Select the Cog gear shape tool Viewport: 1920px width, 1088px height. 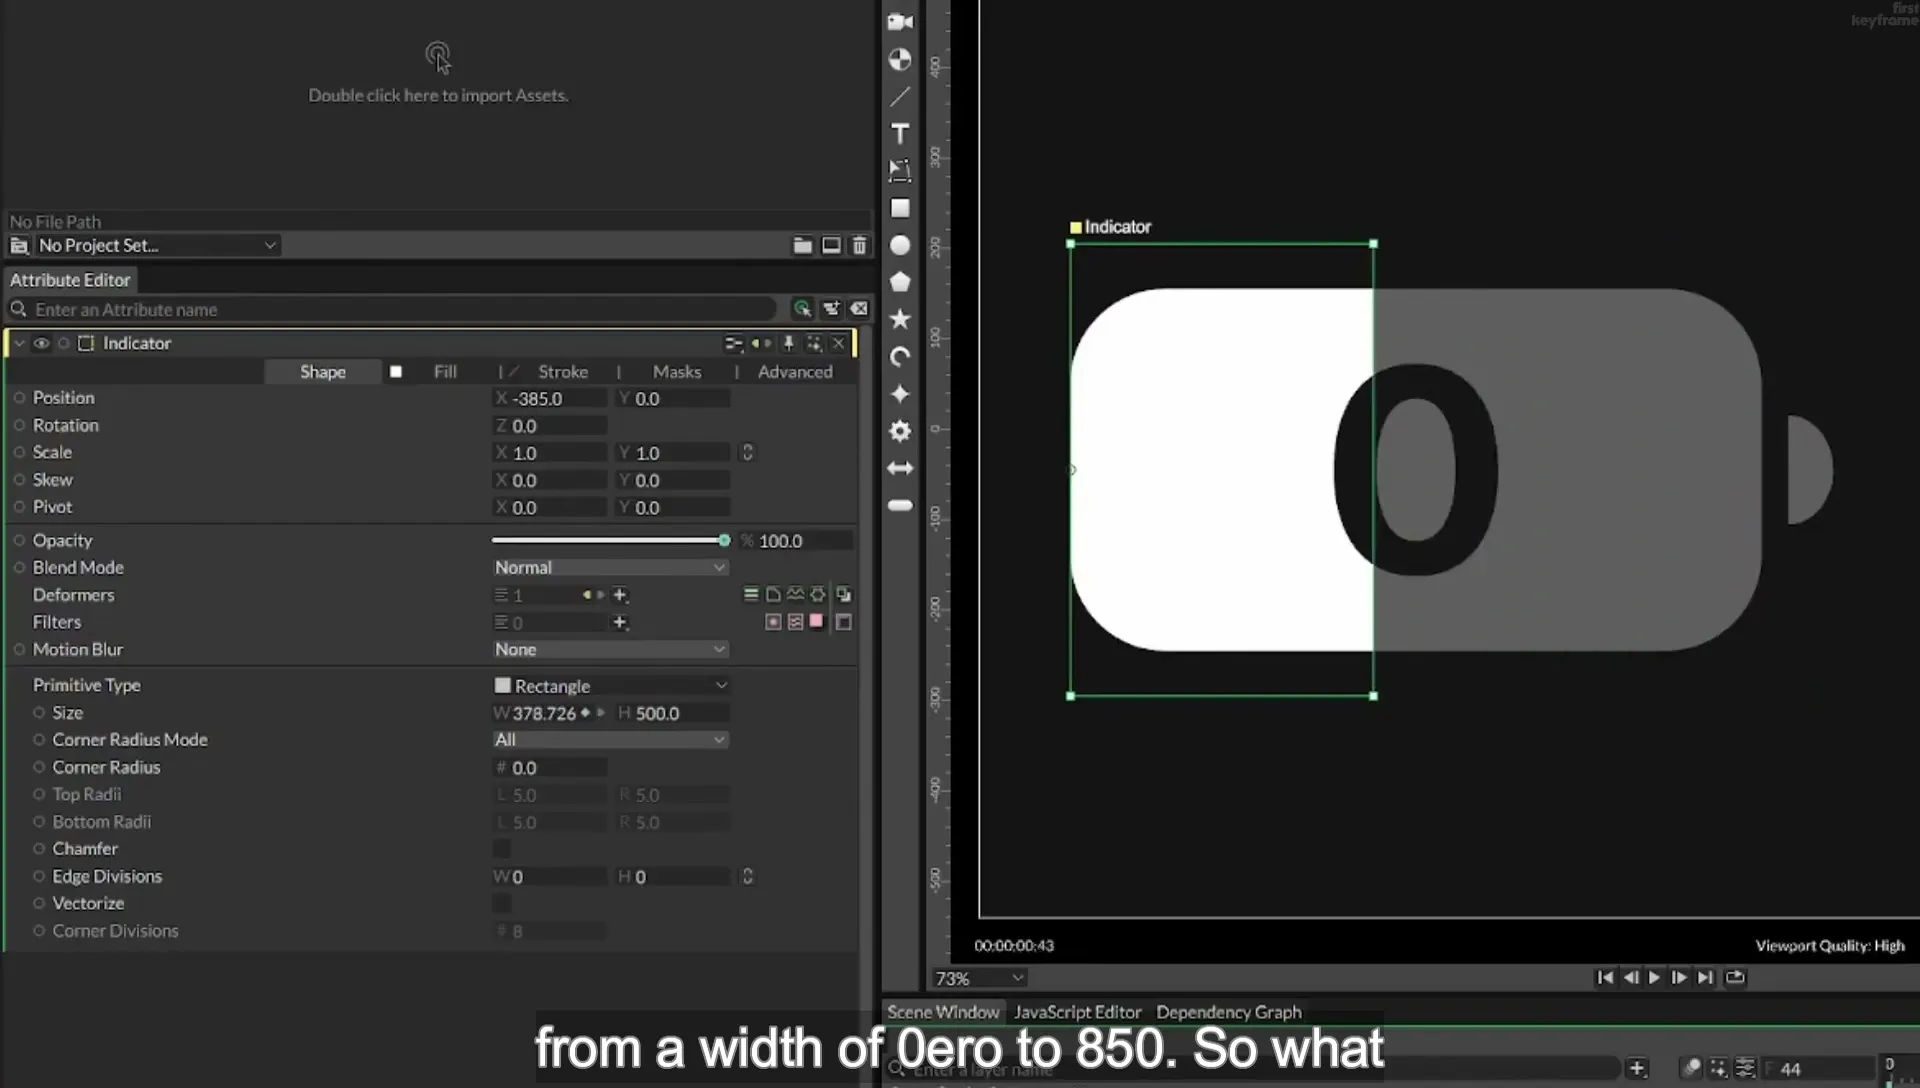coord(900,431)
